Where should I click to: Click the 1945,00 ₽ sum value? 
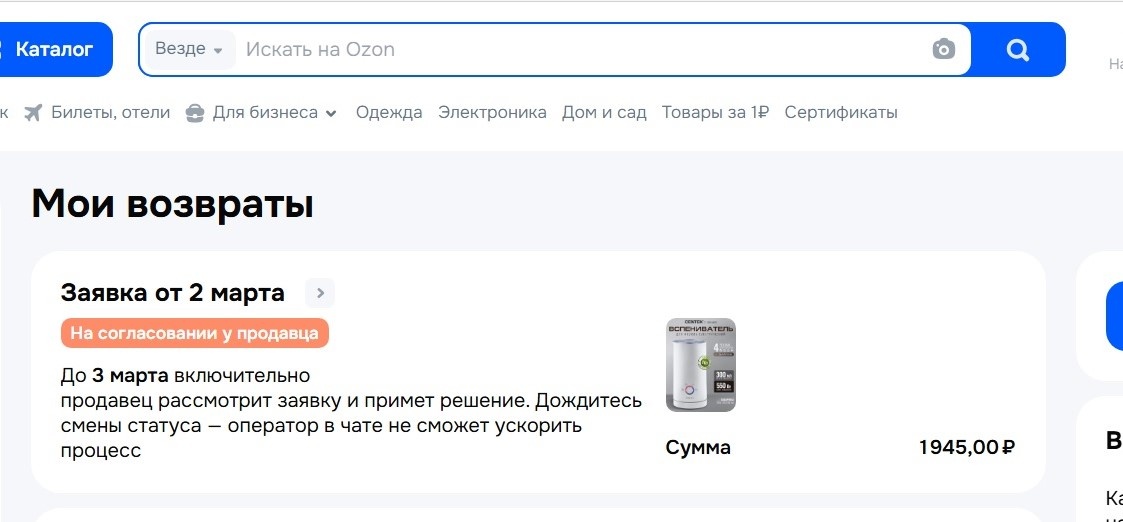pos(967,448)
